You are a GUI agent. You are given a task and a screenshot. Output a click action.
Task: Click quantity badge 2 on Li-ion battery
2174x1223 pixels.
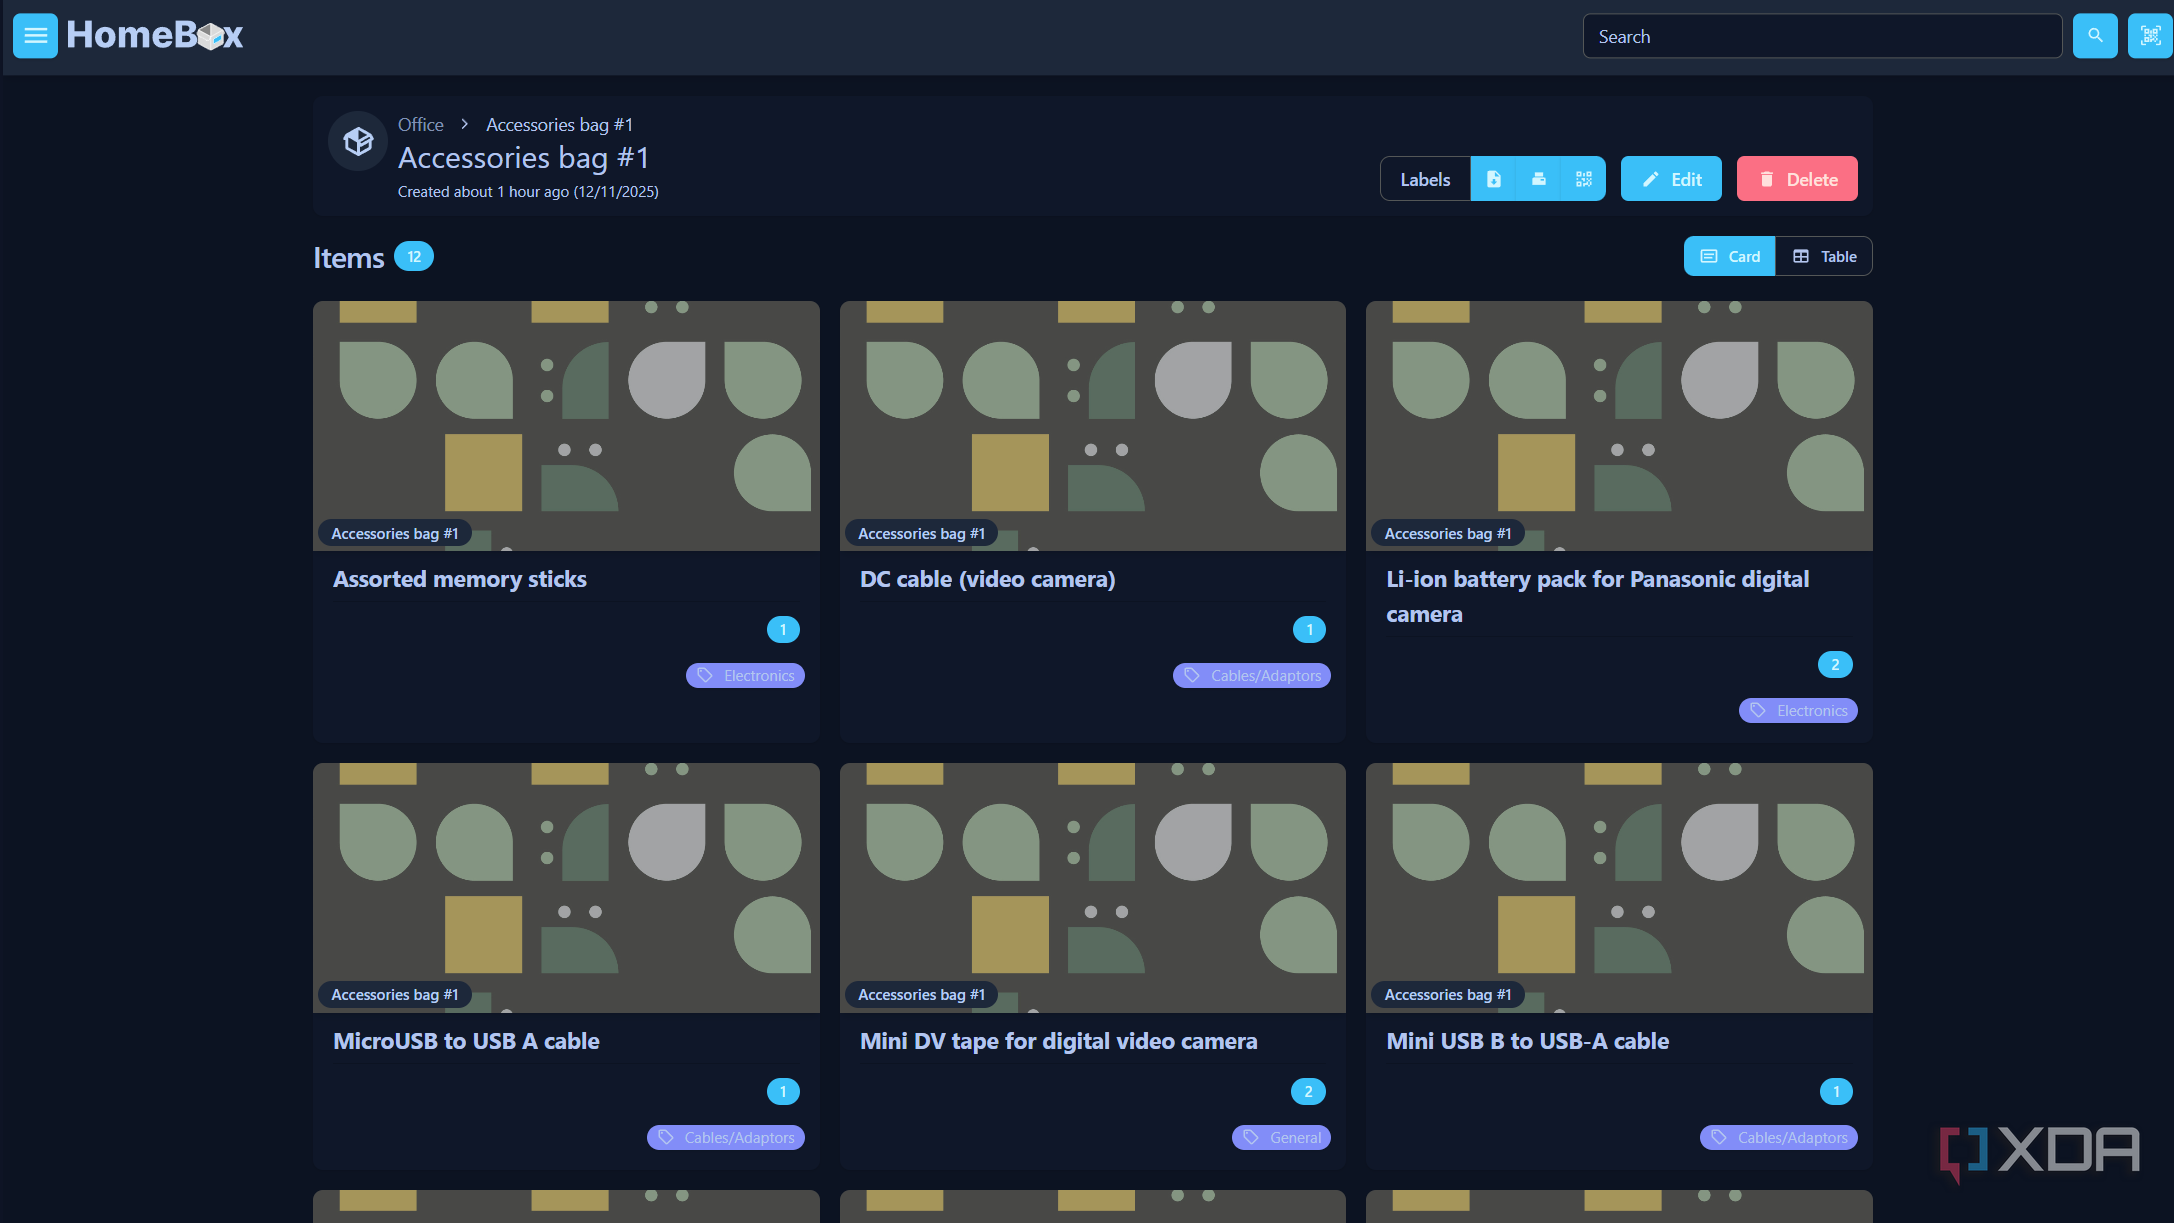click(1835, 665)
